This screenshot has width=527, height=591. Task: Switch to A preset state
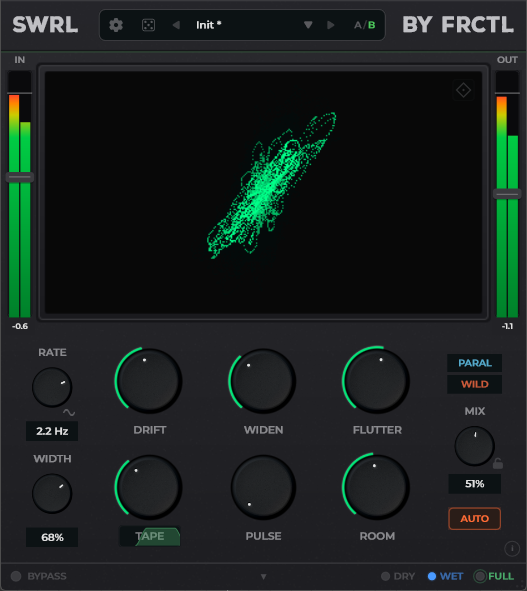tap(357, 25)
